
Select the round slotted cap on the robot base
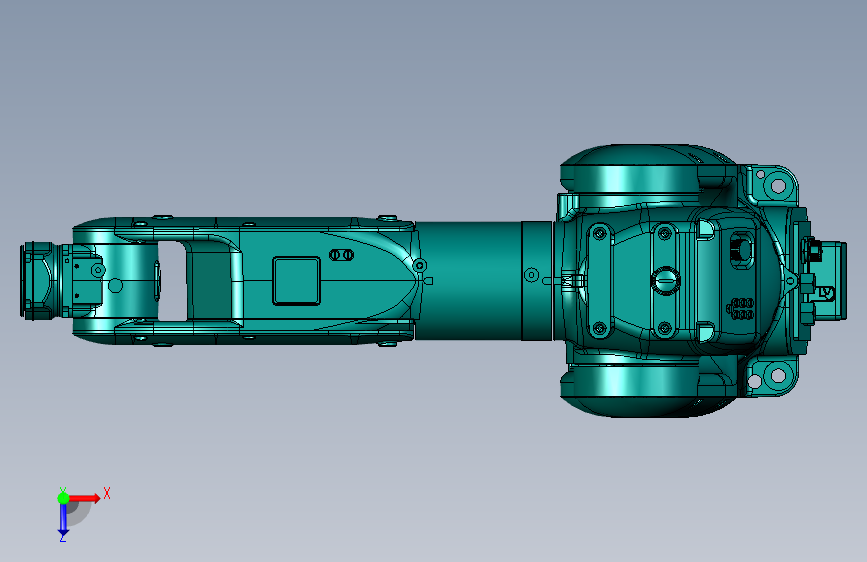pos(665,280)
